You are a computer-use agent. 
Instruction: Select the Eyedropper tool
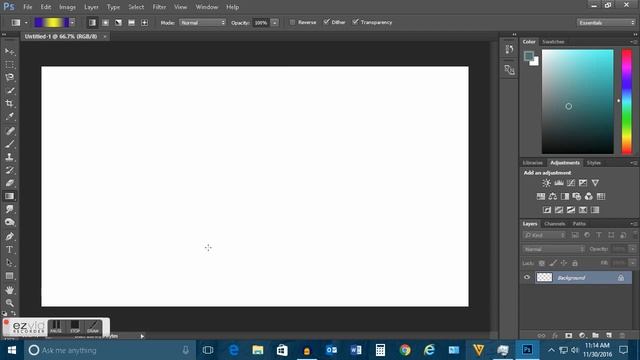coord(9,116)
